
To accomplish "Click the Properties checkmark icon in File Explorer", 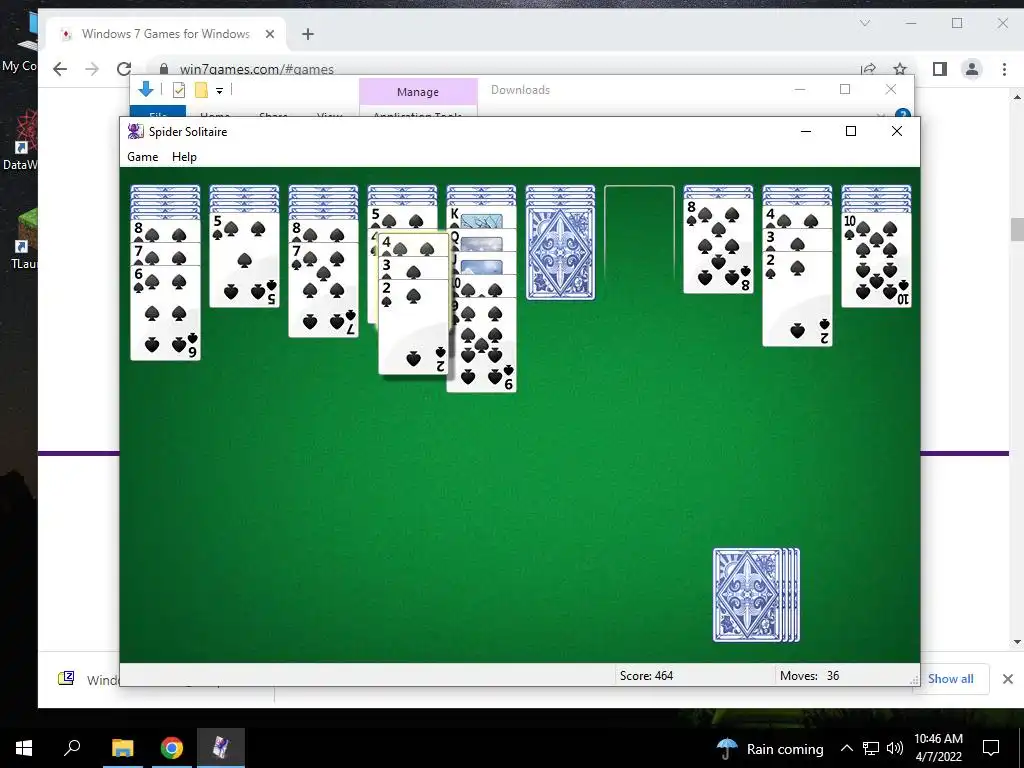I will [178, 90].
